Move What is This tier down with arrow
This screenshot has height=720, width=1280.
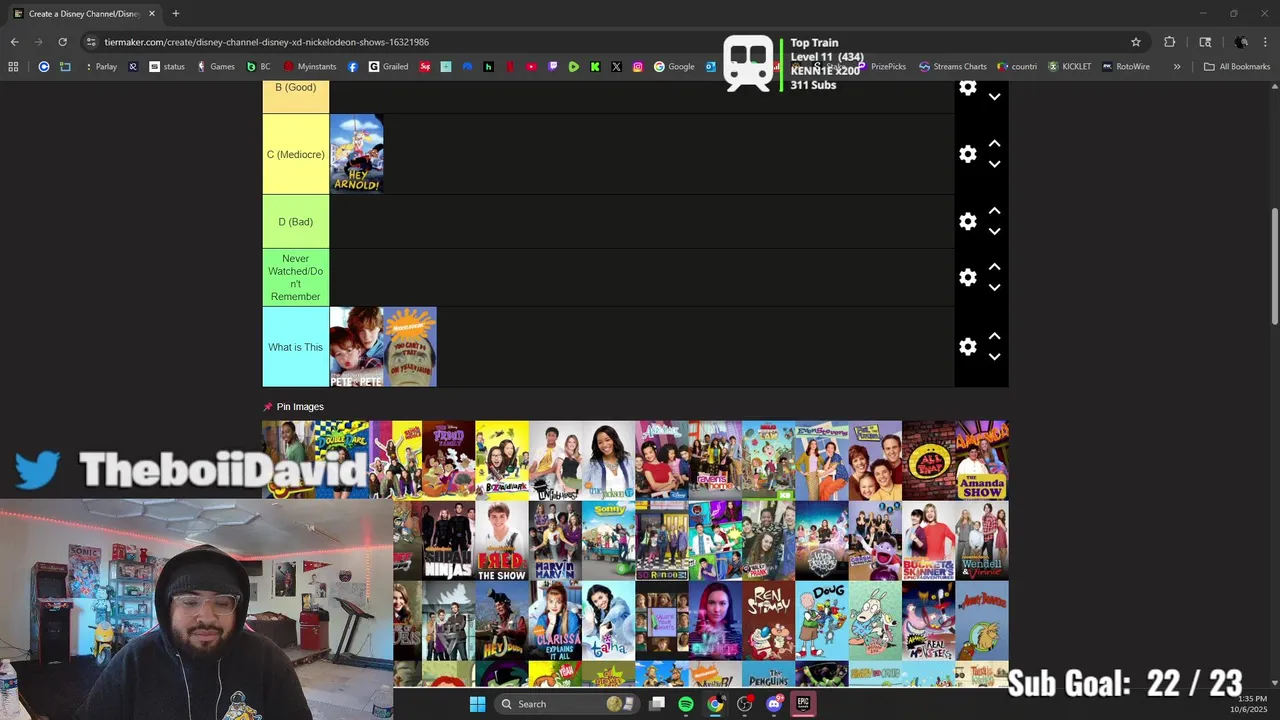click(x=994, y=356)
